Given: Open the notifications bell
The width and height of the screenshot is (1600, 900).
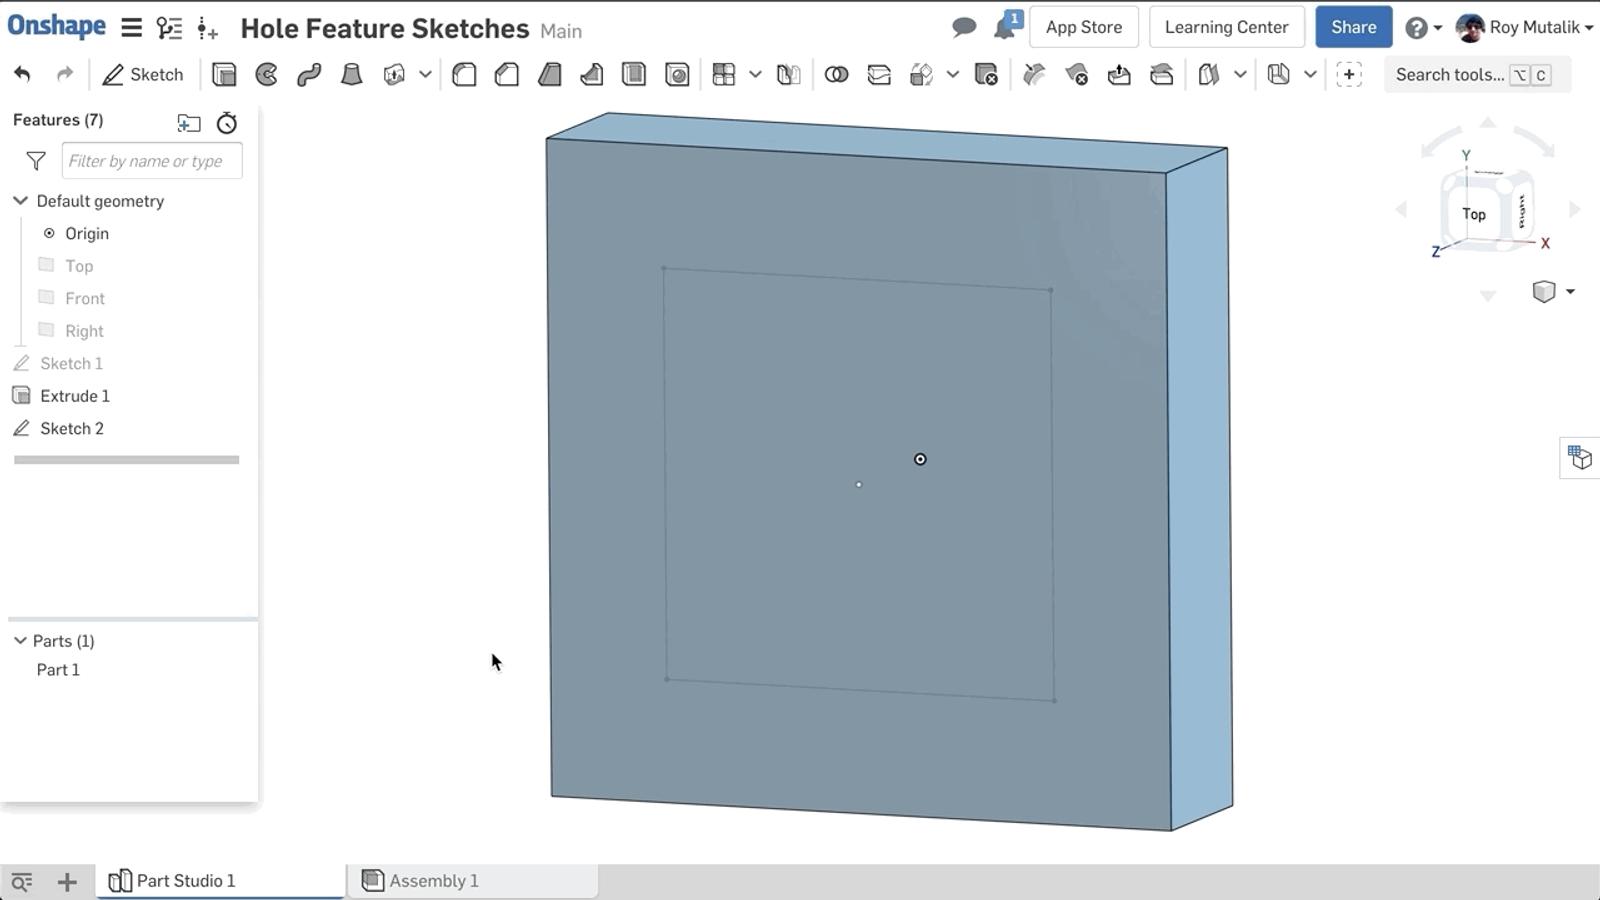Looking at the screenshot, I should [1005, 27].
